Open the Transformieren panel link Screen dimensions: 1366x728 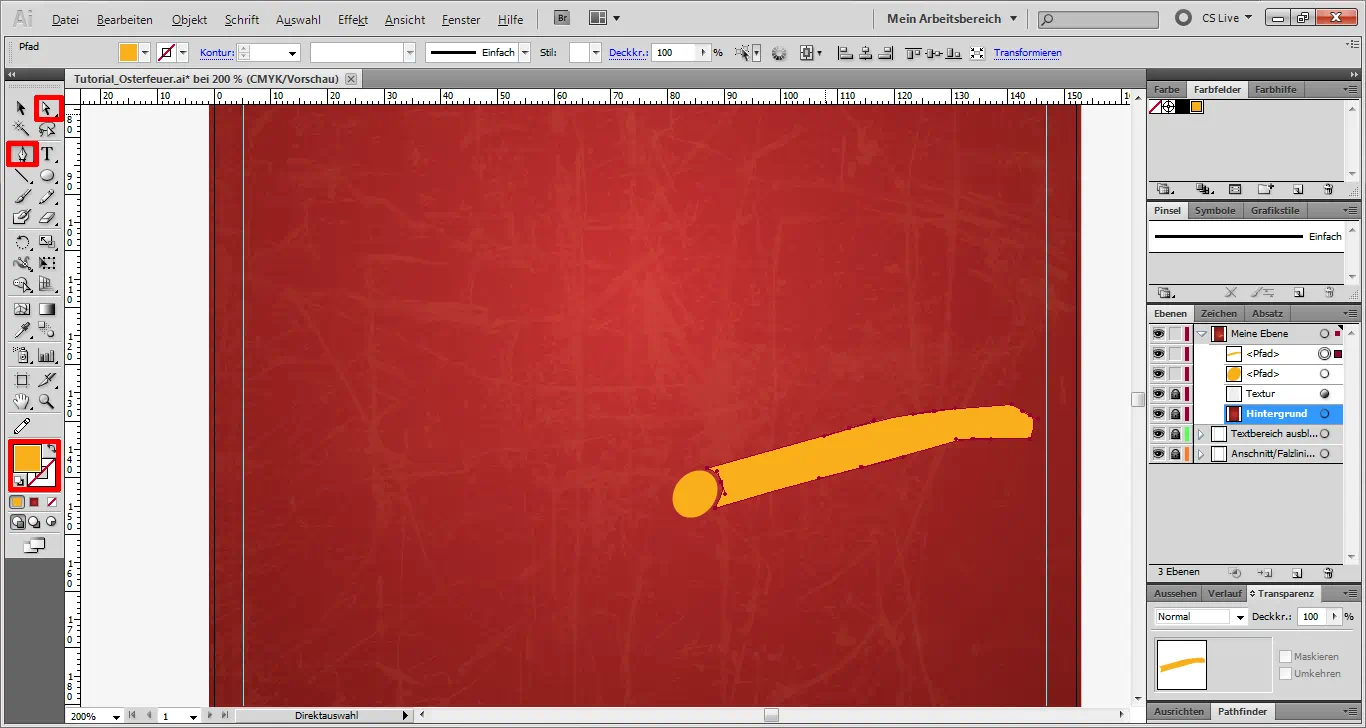pyautogui.click(x=1027, y=52)
